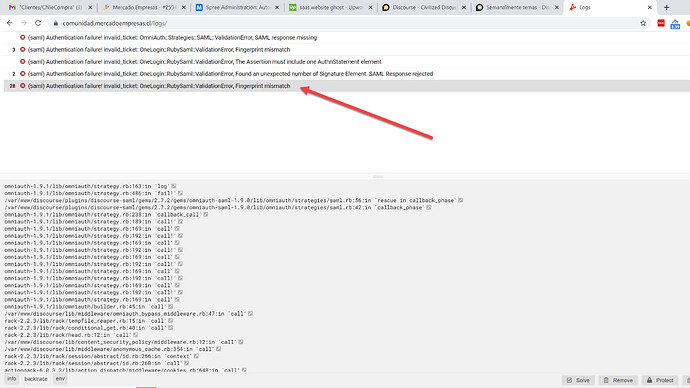690x388 pixels.
Task: Click error icon of Signature Element row
Action: pos(22,74)
